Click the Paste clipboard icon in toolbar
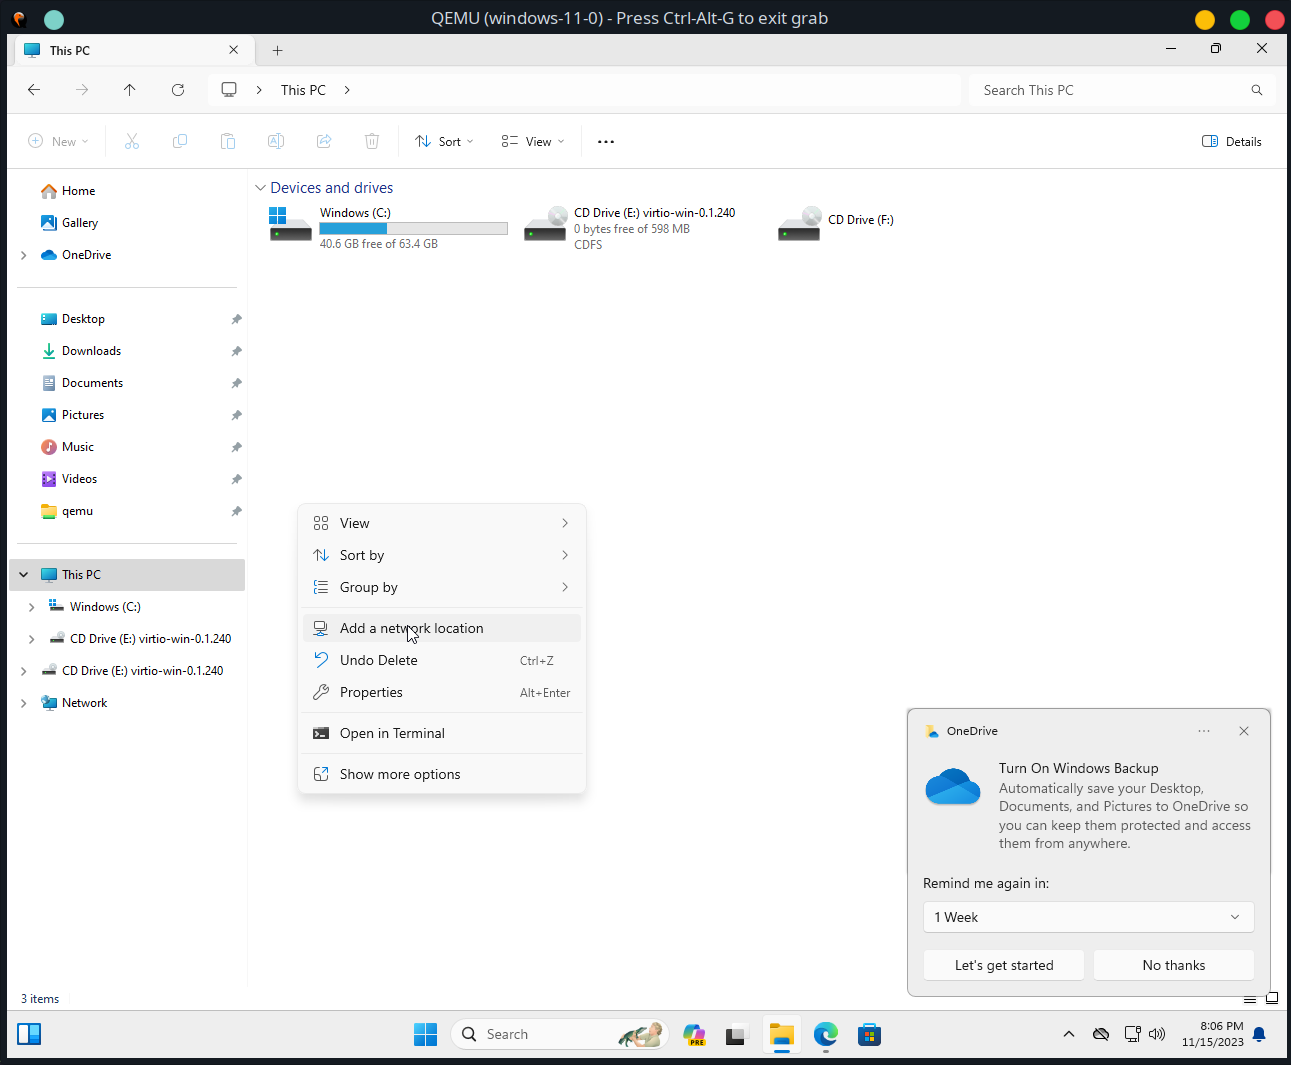Viewport: 1291px width, 1065px height. point(228,142)
